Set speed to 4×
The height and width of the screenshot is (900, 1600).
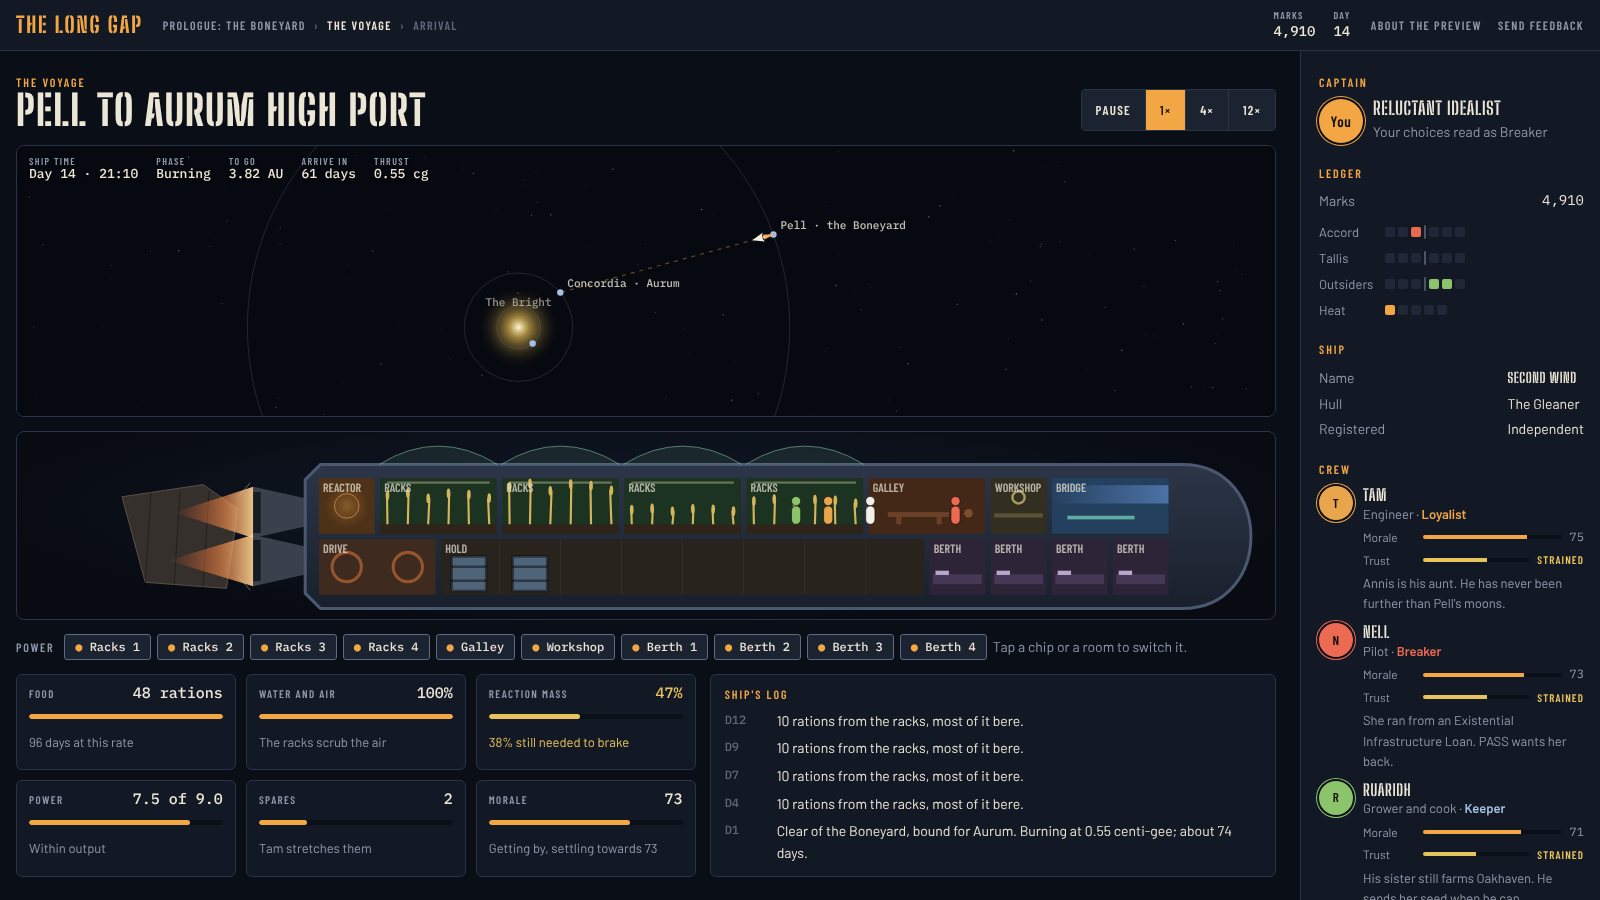1206,110
